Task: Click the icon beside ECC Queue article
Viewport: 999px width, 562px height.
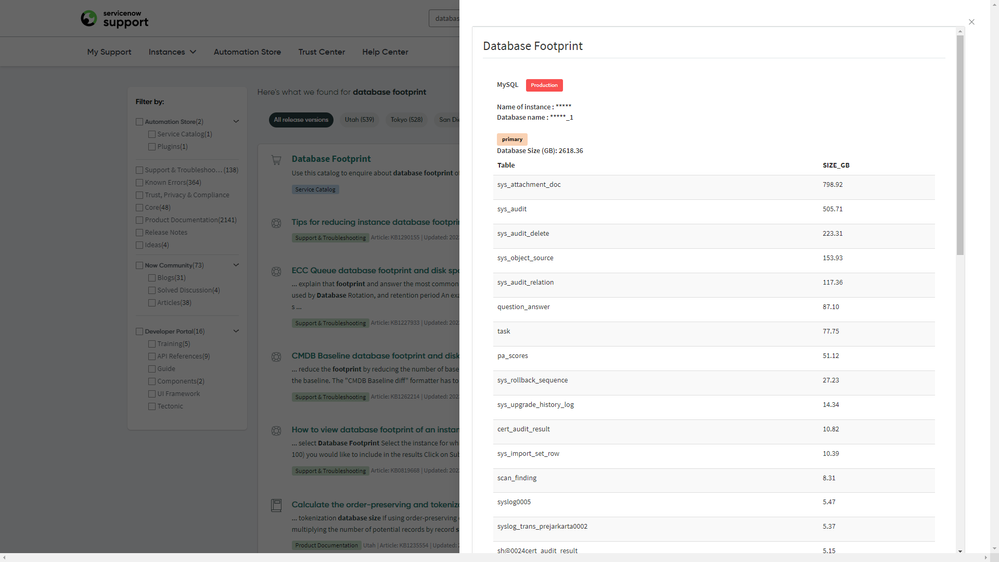Action: click(276, 271)
